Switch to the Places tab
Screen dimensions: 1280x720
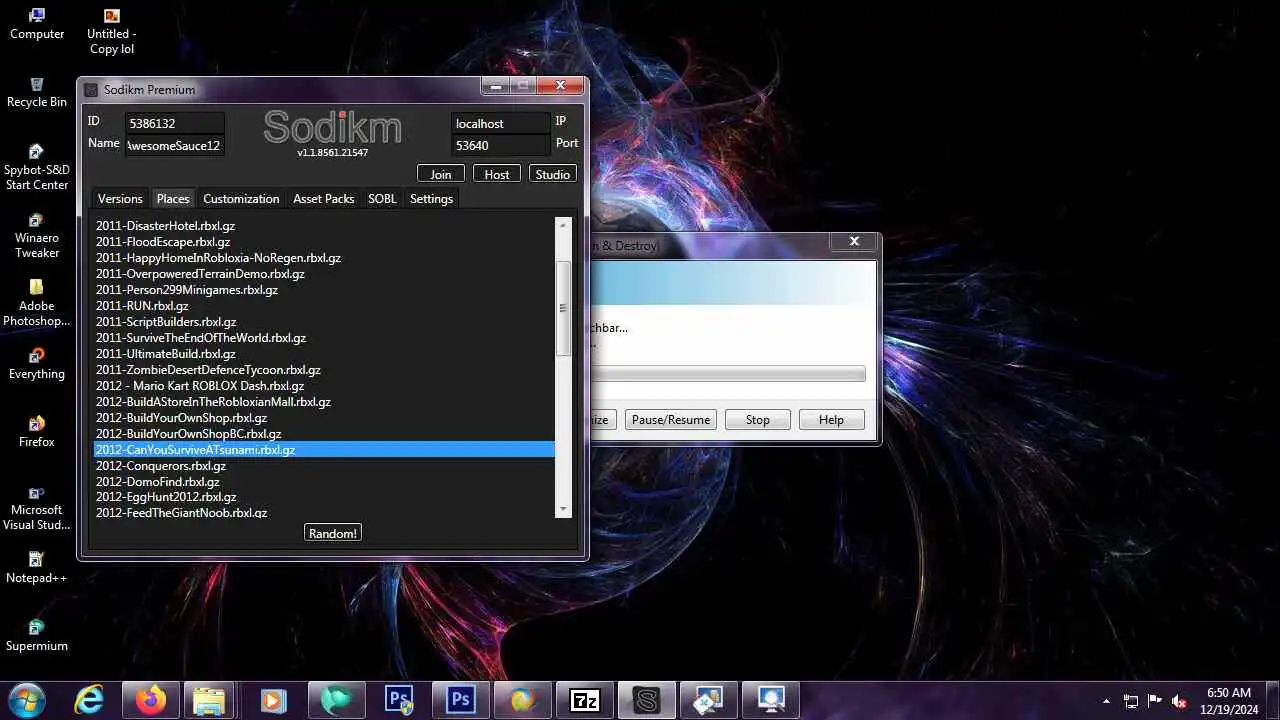173,199
